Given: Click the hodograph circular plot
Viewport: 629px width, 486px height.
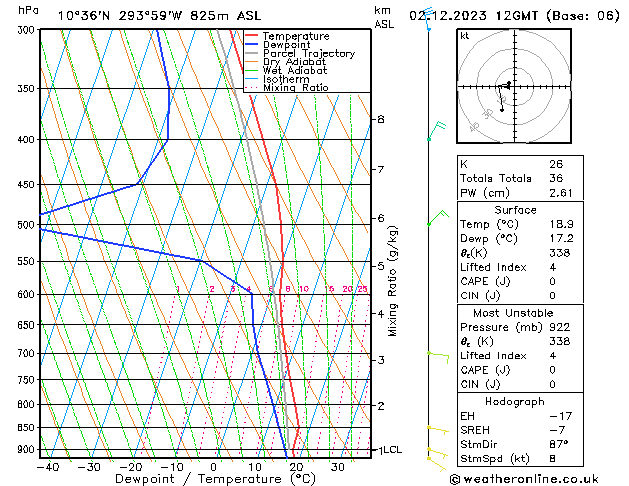Looking at the screenshot, I should [x=514, y=86].
